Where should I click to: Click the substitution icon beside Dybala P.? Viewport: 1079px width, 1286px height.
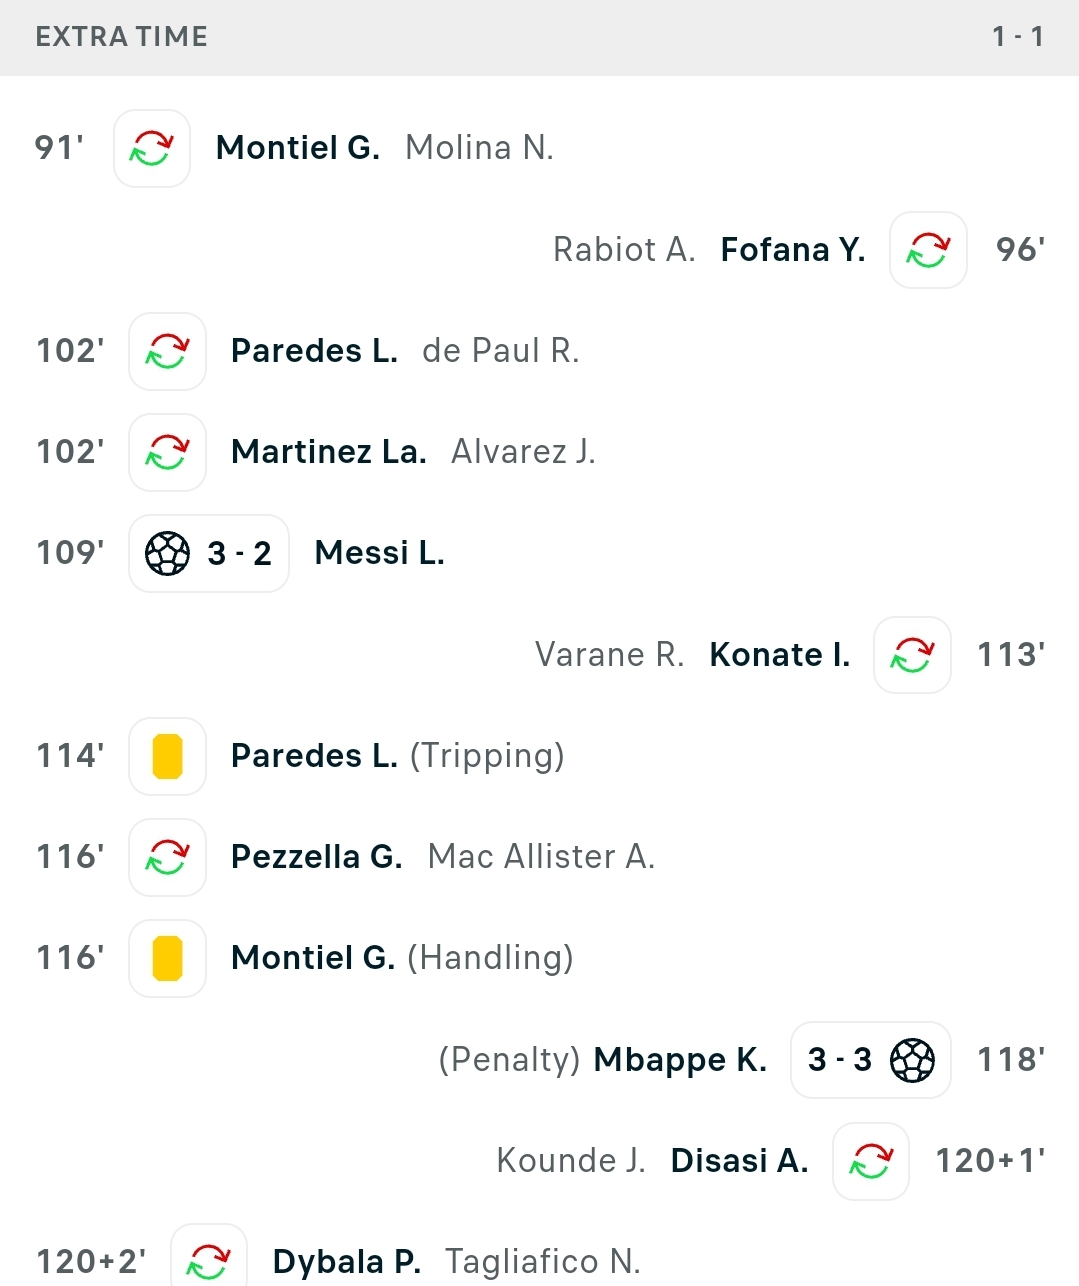209,1258
